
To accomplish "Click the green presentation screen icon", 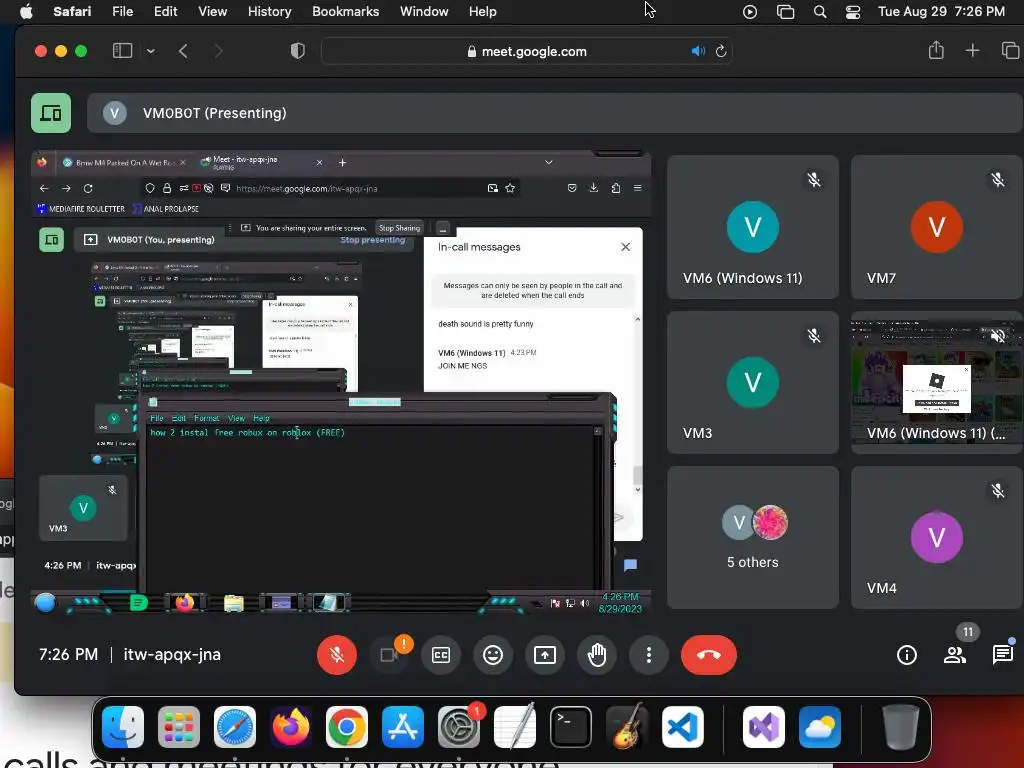I will coord(51,113).
